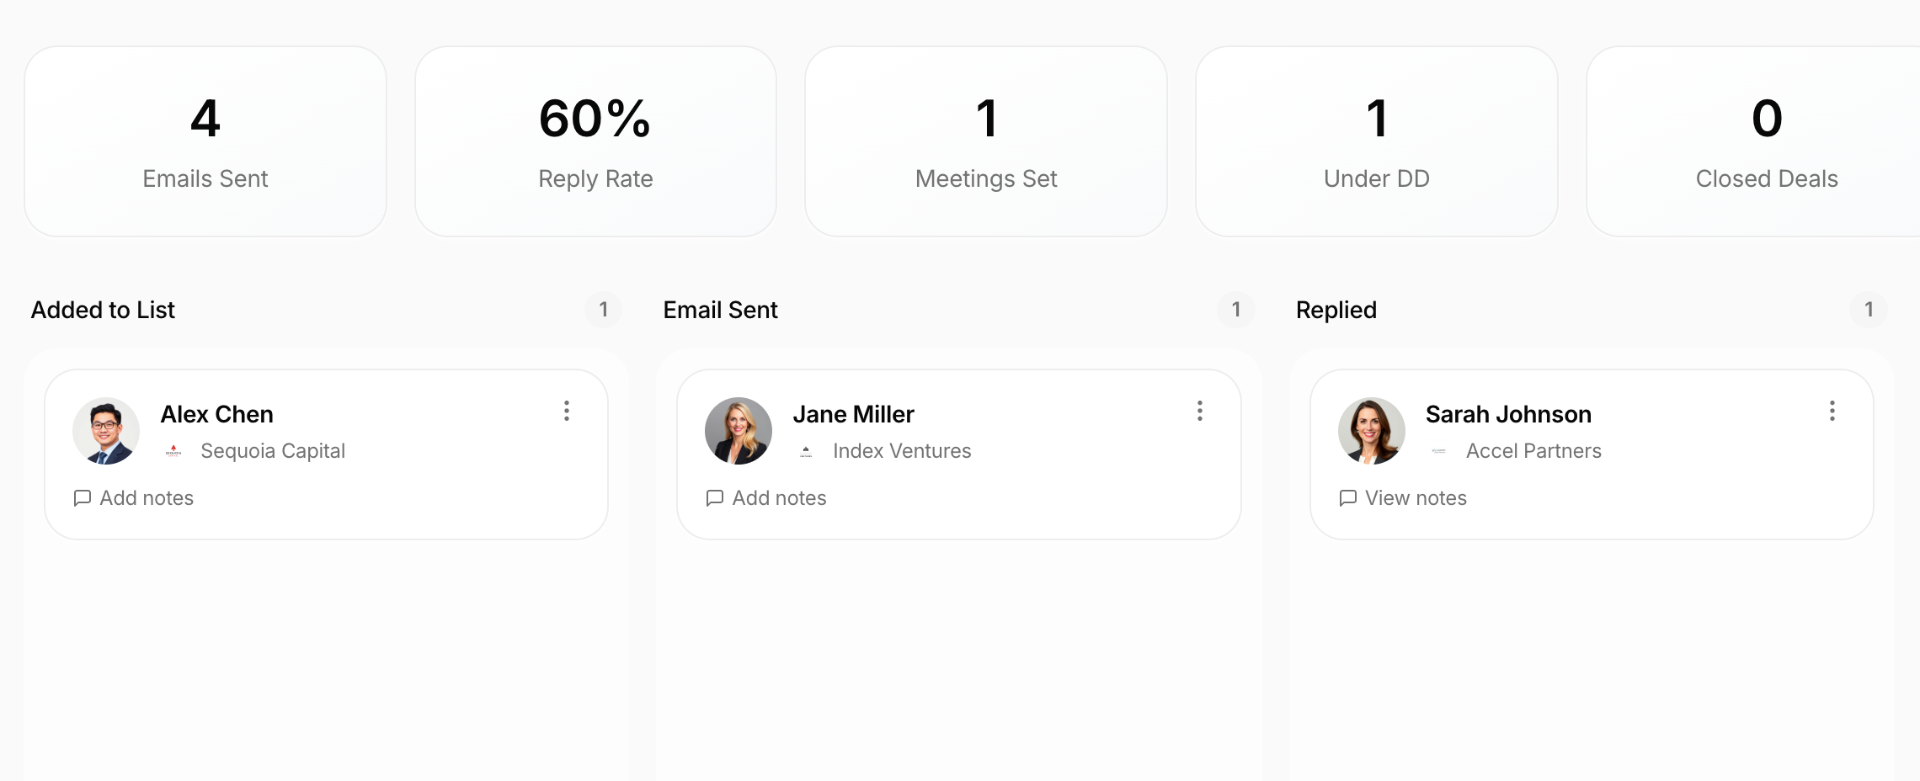Screen dimensions: 1920x781
Task: Click the Added to List column header
Action: 103,310
